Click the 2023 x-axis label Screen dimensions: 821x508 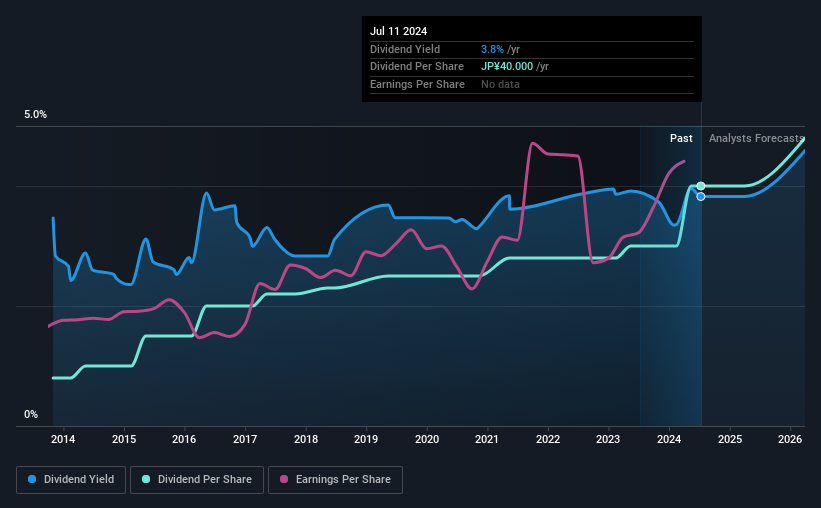click(x=608, y=439)
